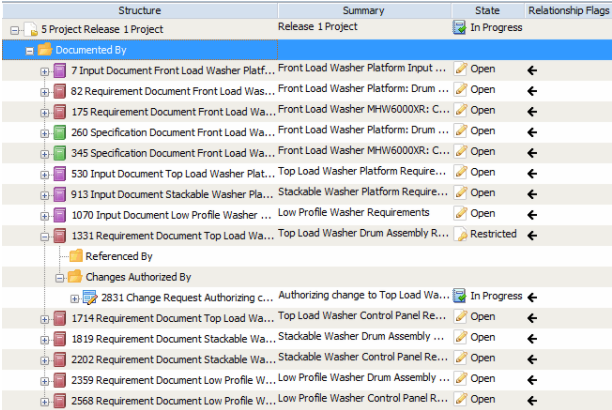Expand the 7 Input Document node
The height and width of the screenshot is (410, 612).
coord(44,72)
